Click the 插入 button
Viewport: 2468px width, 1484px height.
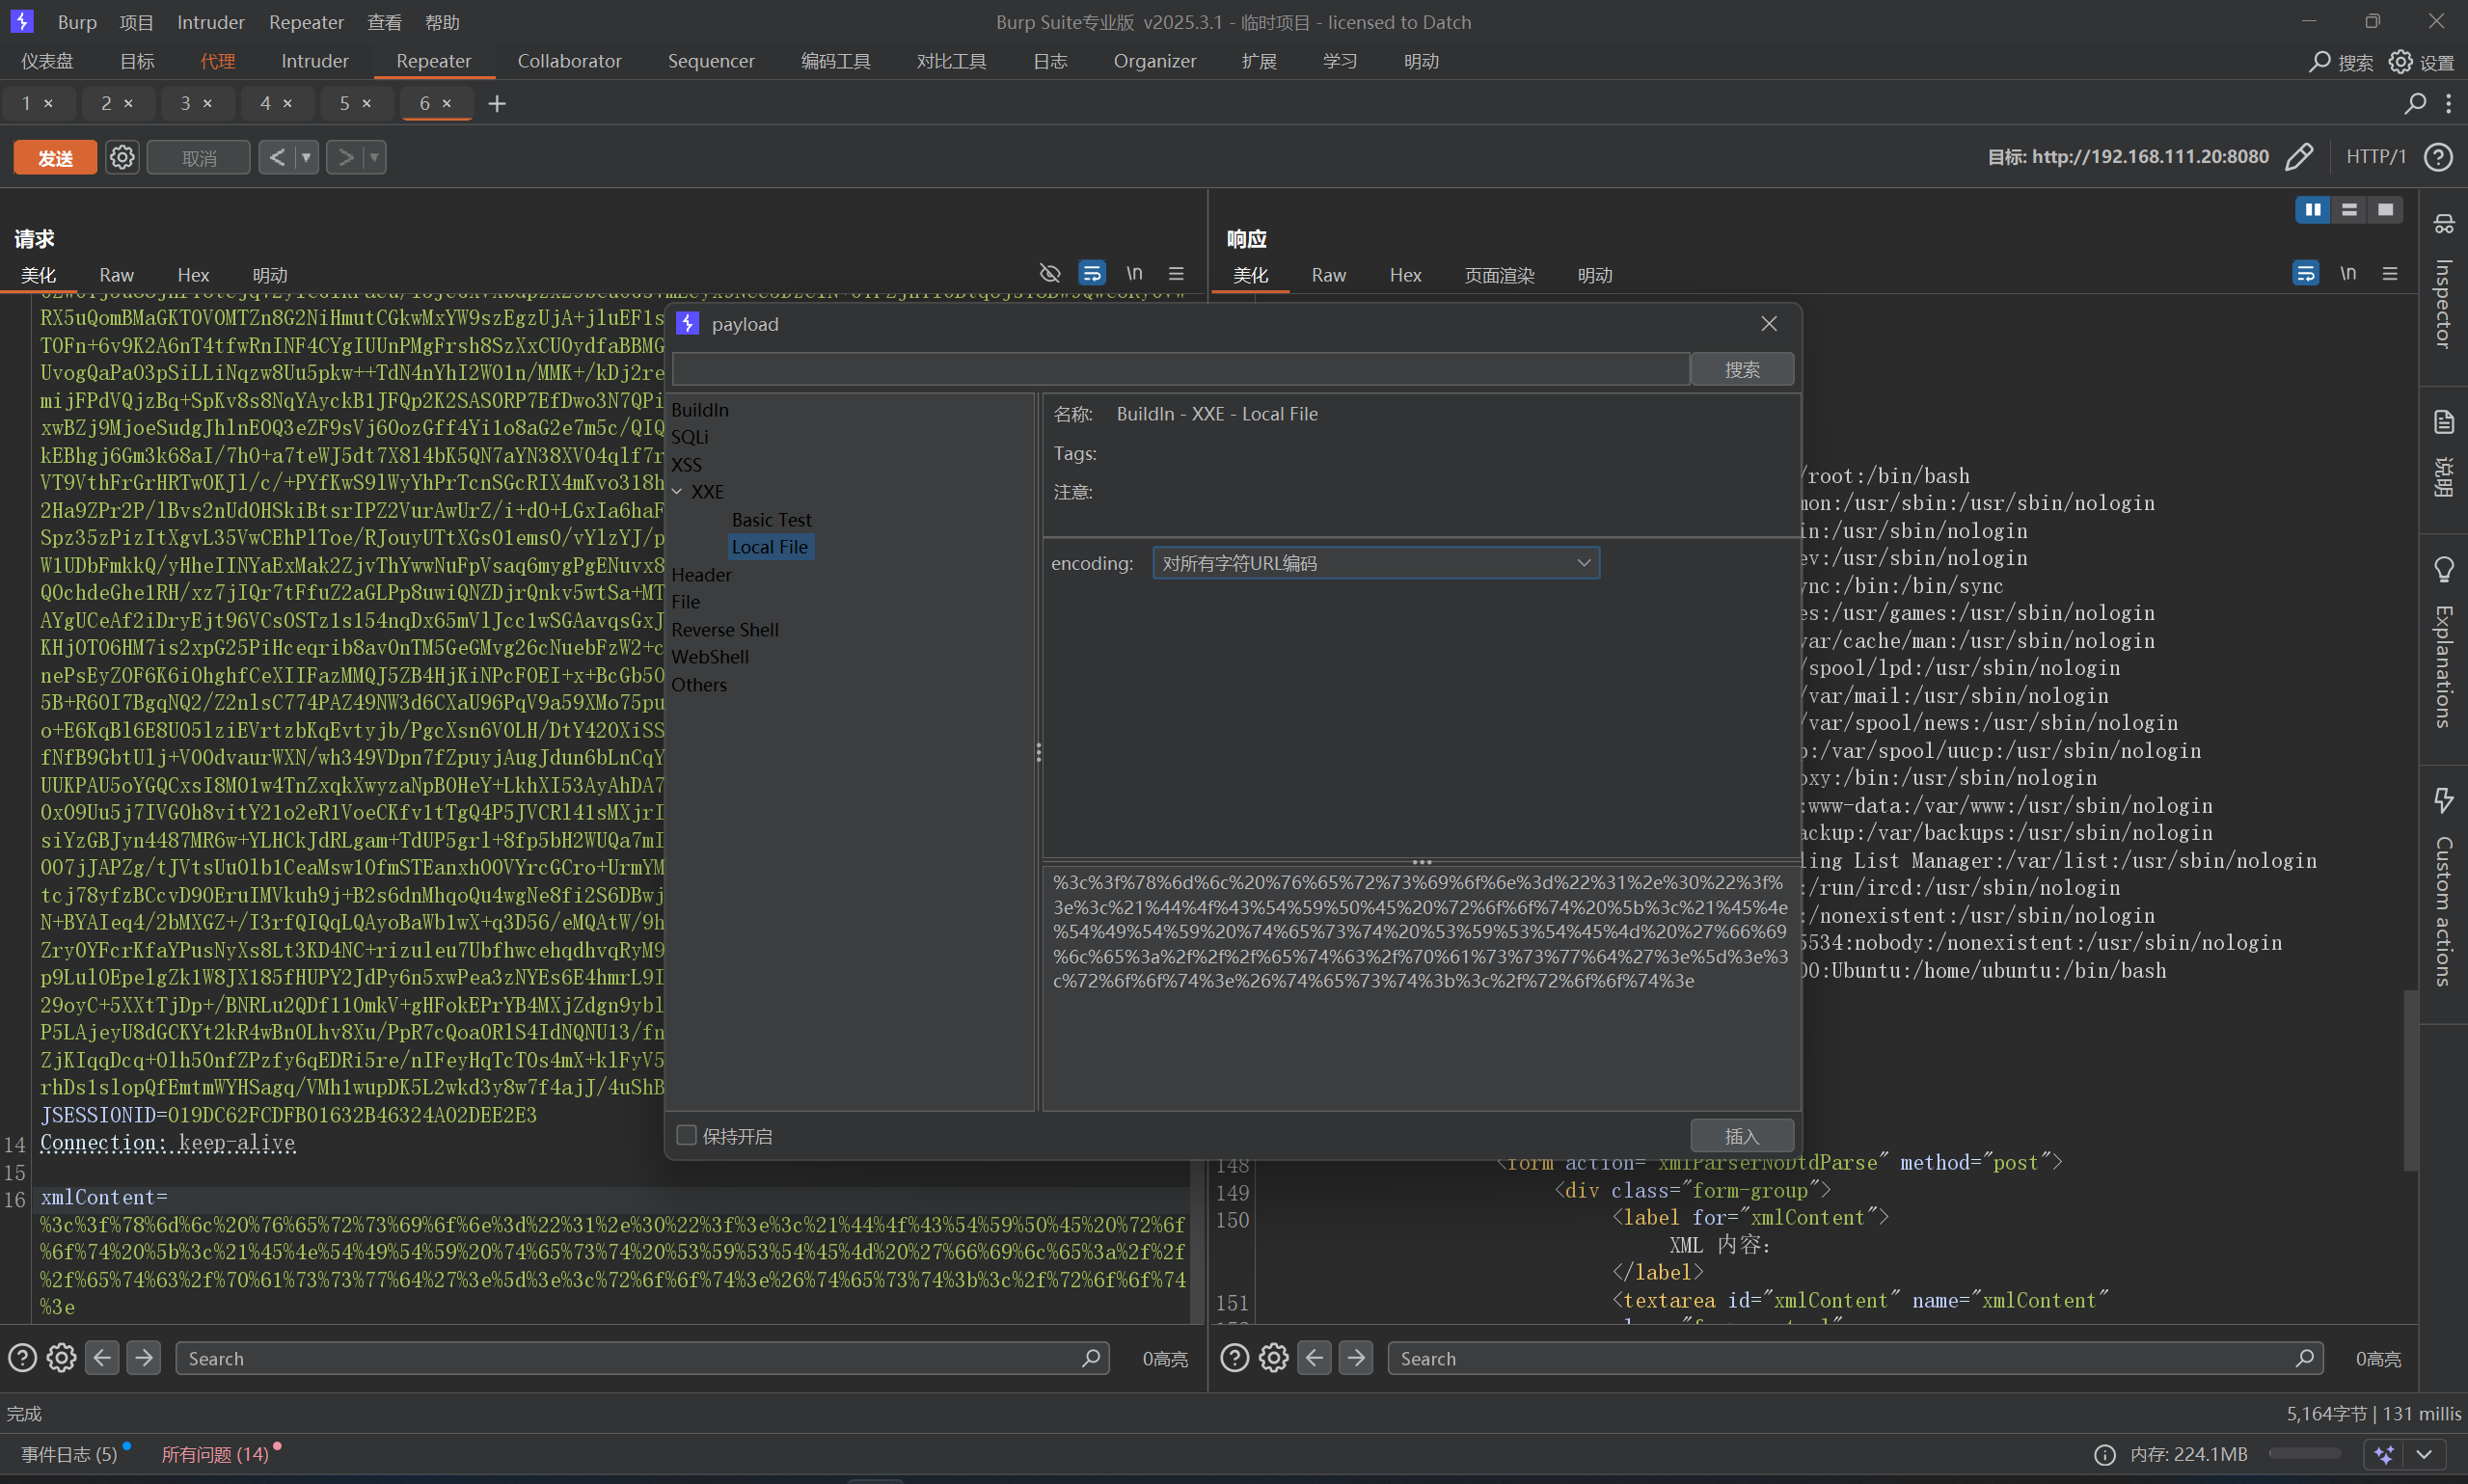click(1741, 1136)
